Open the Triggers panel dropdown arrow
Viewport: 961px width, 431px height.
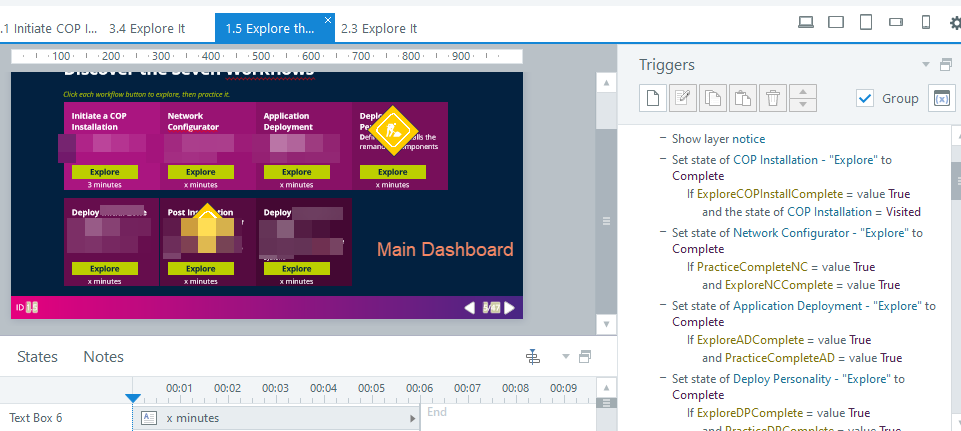pyautogui.click(x=926, y=64)
